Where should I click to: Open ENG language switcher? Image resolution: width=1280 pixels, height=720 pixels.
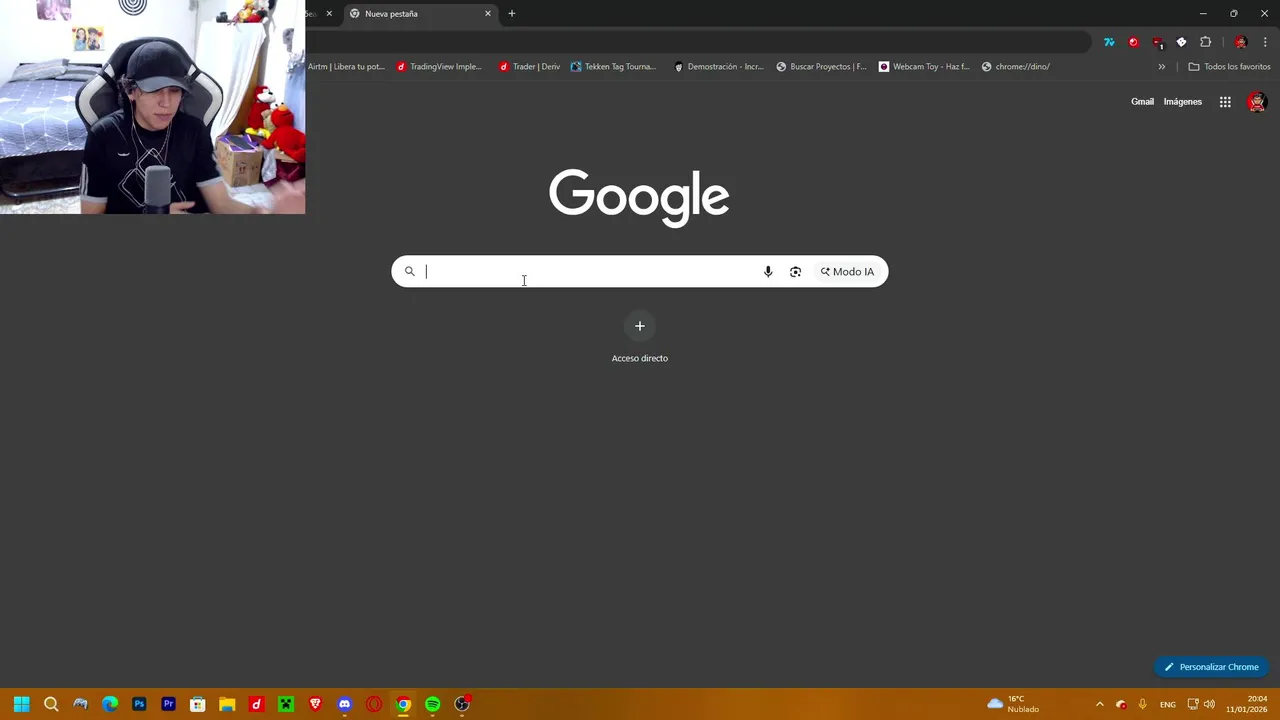coord(1167,704)
